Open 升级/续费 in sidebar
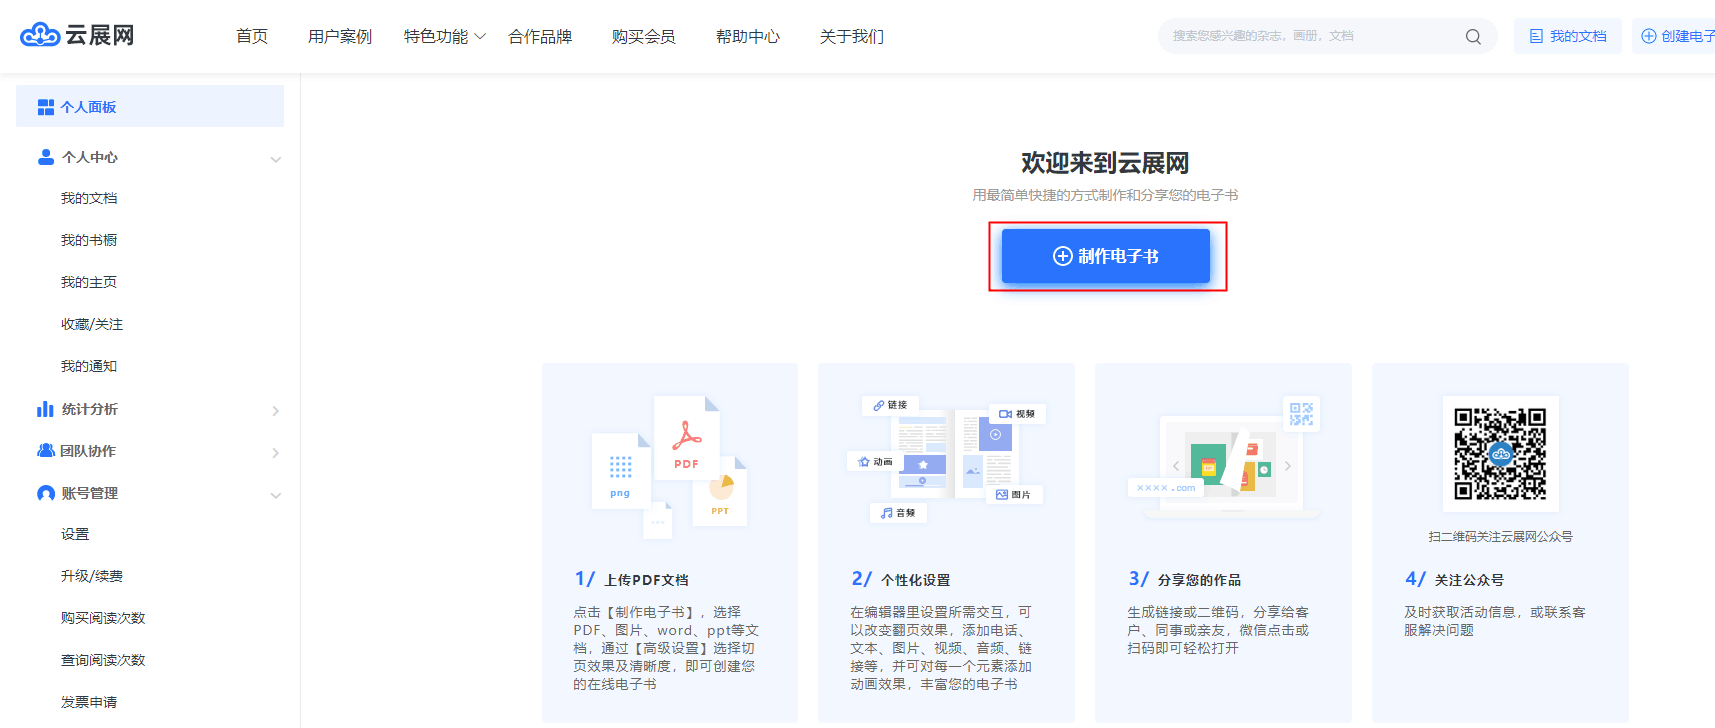Screen dimensions: 1715x728 (x=92, y=576)
